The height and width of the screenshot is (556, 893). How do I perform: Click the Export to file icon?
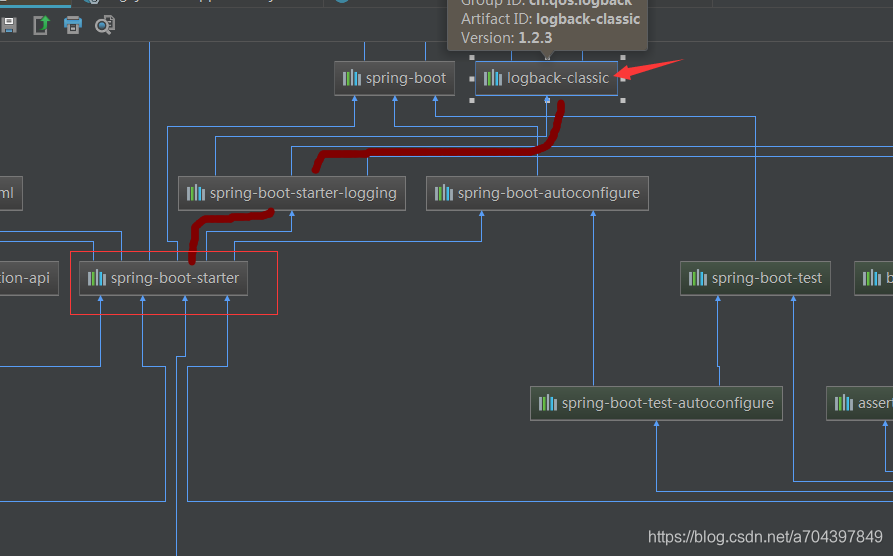42,25
